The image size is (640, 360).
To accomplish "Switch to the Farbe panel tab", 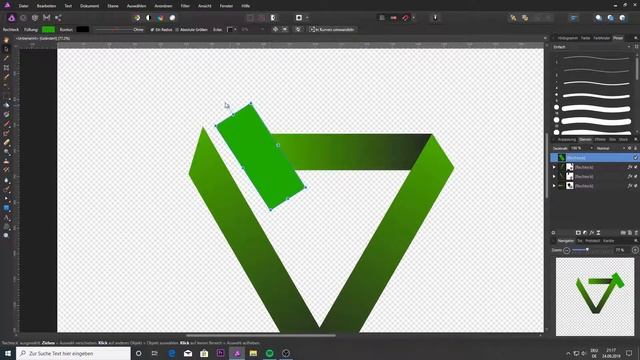I will [586, 38].
